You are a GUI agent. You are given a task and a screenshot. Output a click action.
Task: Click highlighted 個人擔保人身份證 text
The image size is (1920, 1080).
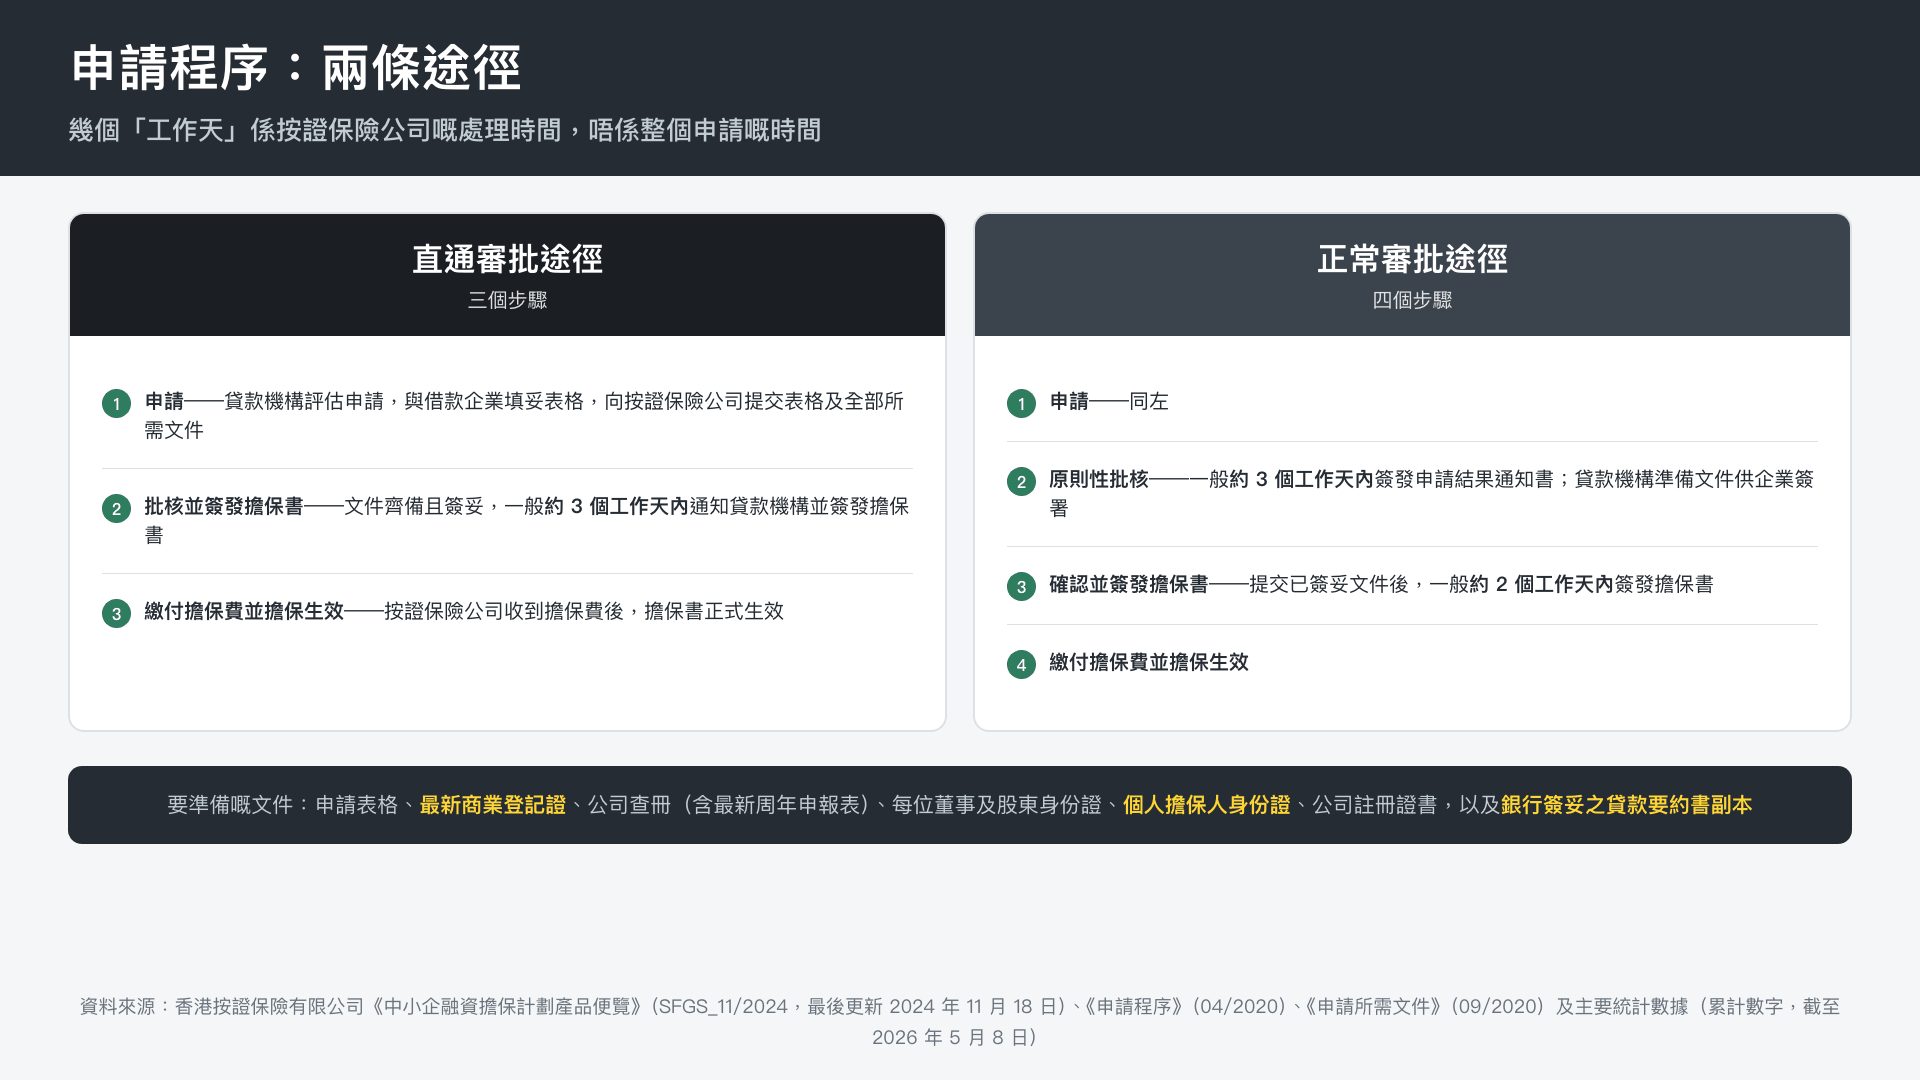pyautogui.click(x=1207, y=805)
